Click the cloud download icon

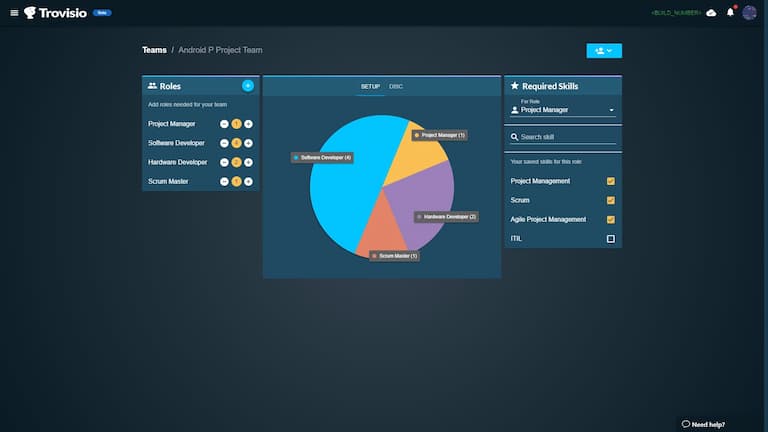pyautogui.click(x=711, y=13)
